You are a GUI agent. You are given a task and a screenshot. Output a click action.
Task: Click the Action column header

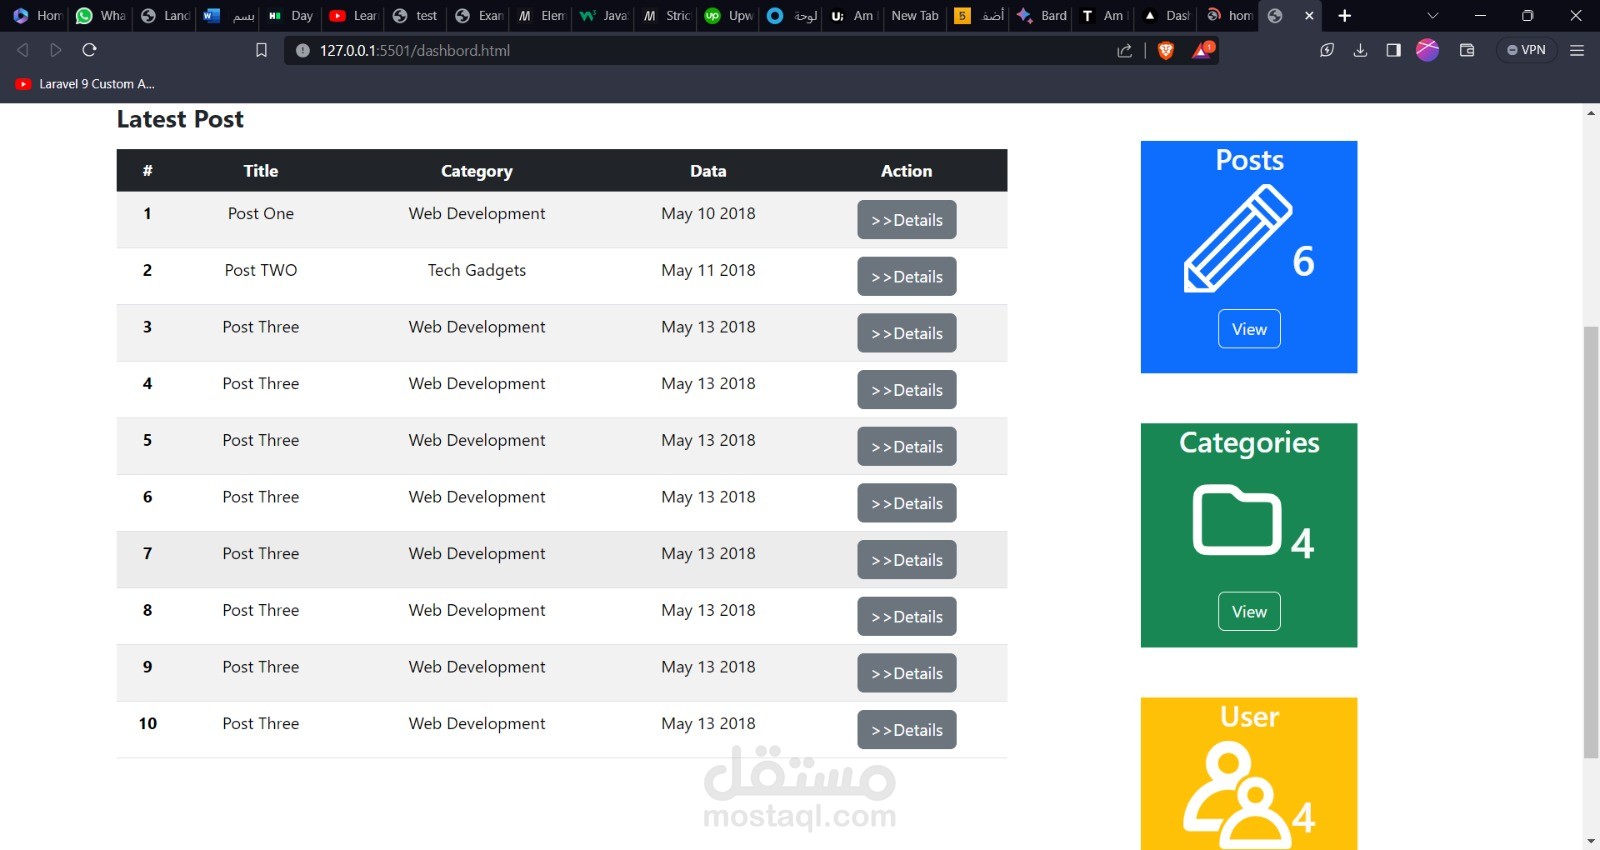[907, 171]
